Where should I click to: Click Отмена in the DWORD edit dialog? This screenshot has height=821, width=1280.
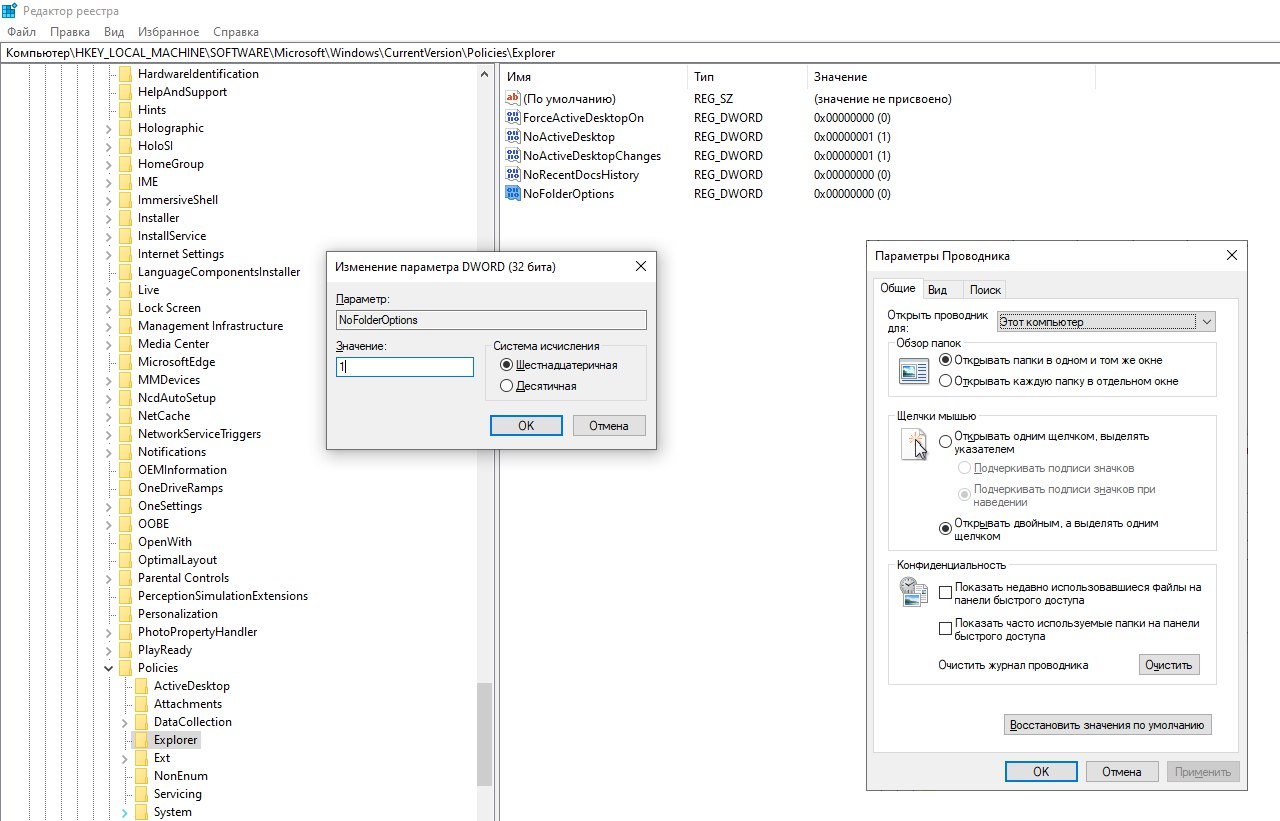tap(609, 426)
